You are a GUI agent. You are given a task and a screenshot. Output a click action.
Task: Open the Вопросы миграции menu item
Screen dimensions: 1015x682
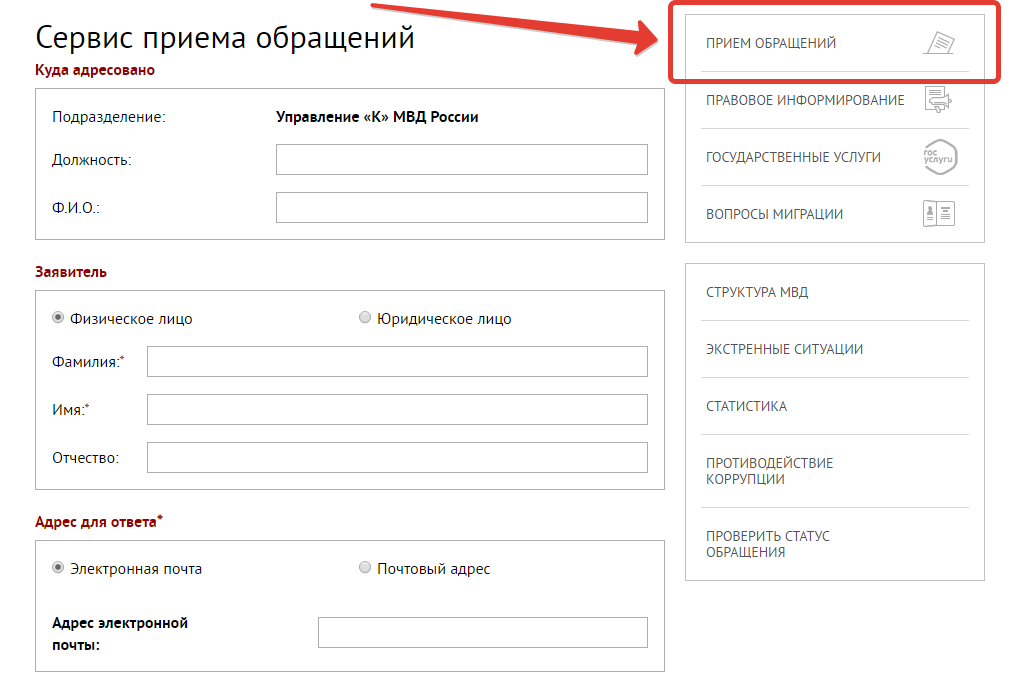(x=774, y=214)
